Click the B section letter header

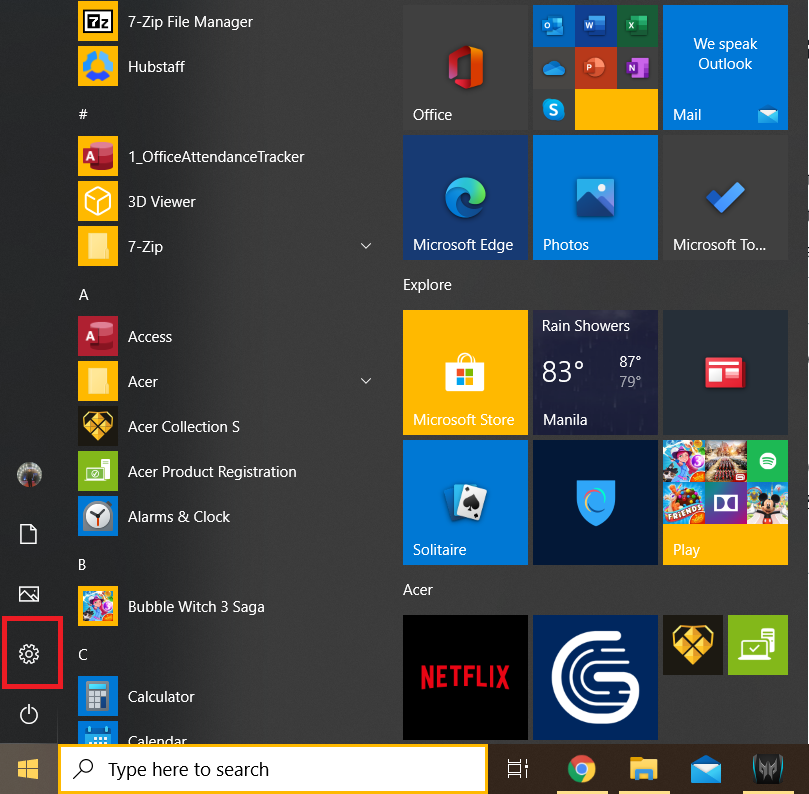point(82,565)
